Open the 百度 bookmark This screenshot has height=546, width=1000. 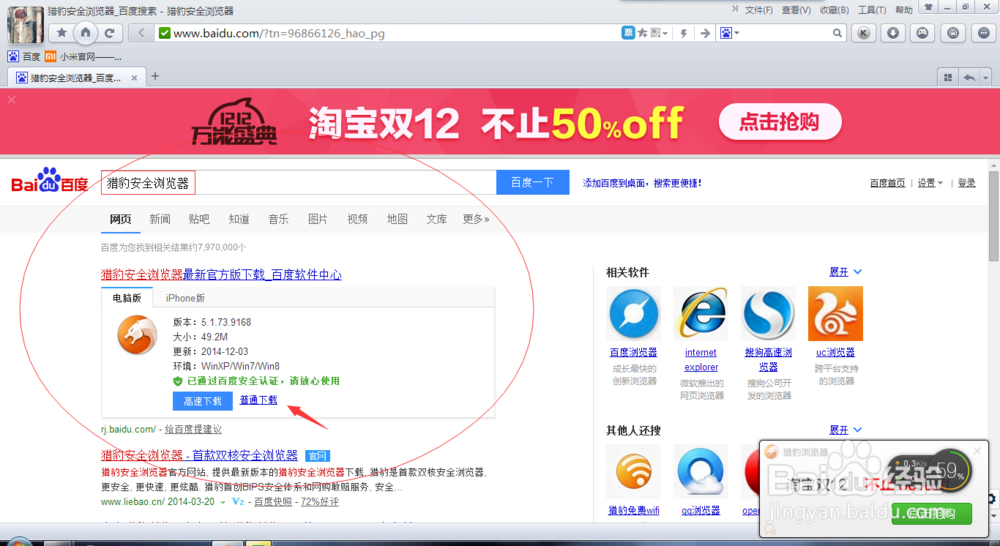tap(24, 57)
